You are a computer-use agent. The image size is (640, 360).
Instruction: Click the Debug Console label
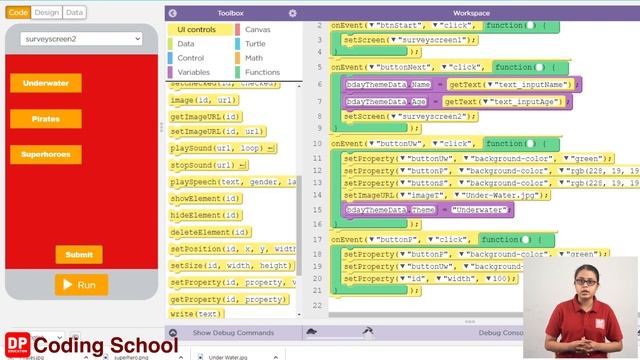click(x=501, y=333)
